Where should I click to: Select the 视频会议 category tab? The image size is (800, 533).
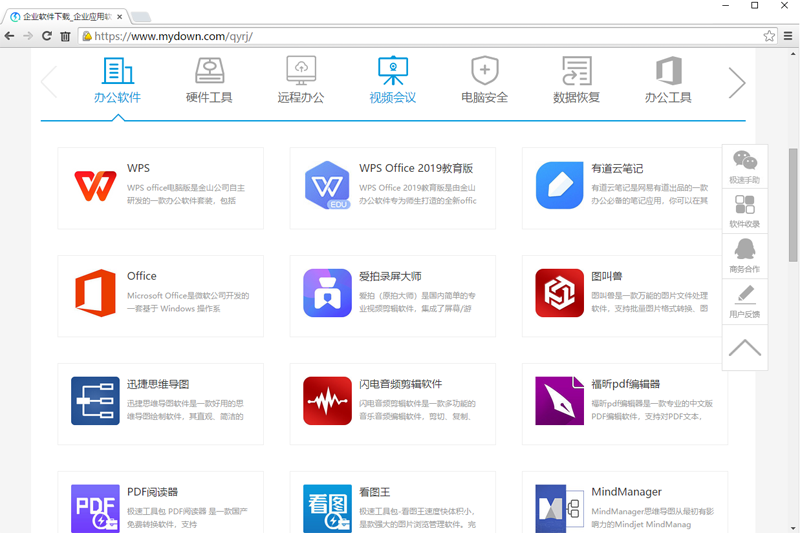click(392, 81)
